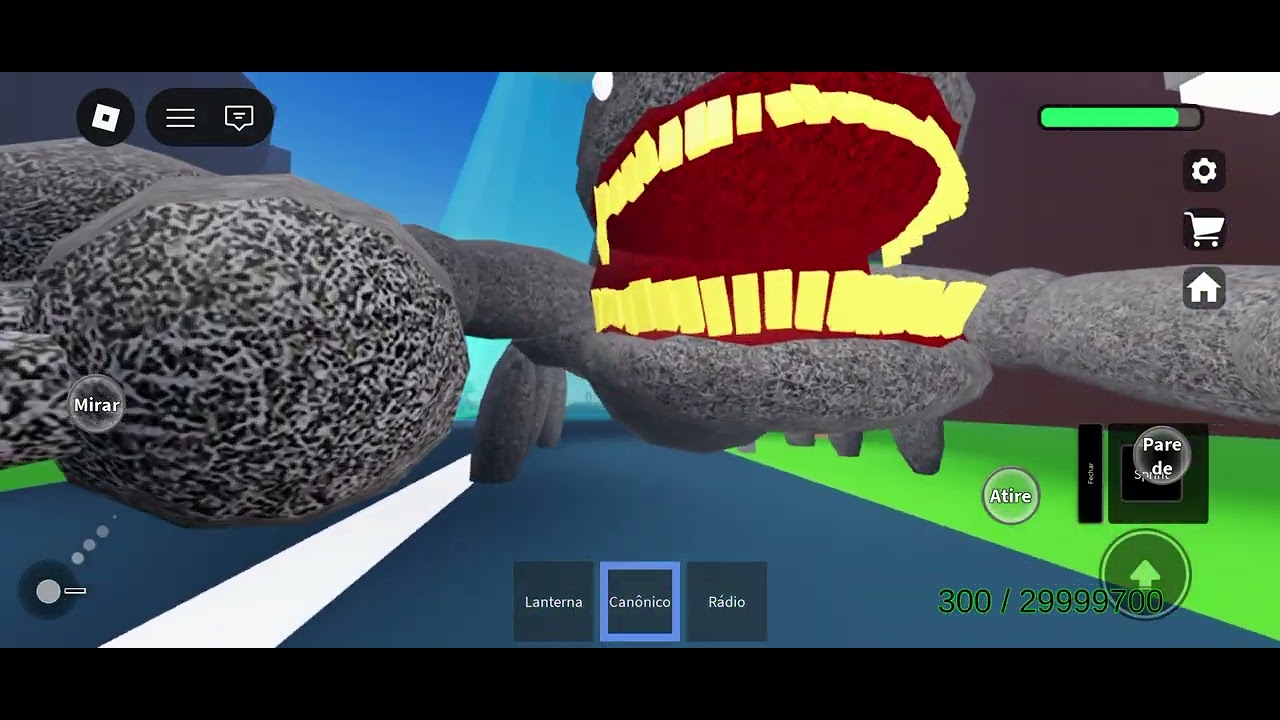Open the Roblox logo menu
Viewport: 1280px width, 720px height.
(105, 118)
